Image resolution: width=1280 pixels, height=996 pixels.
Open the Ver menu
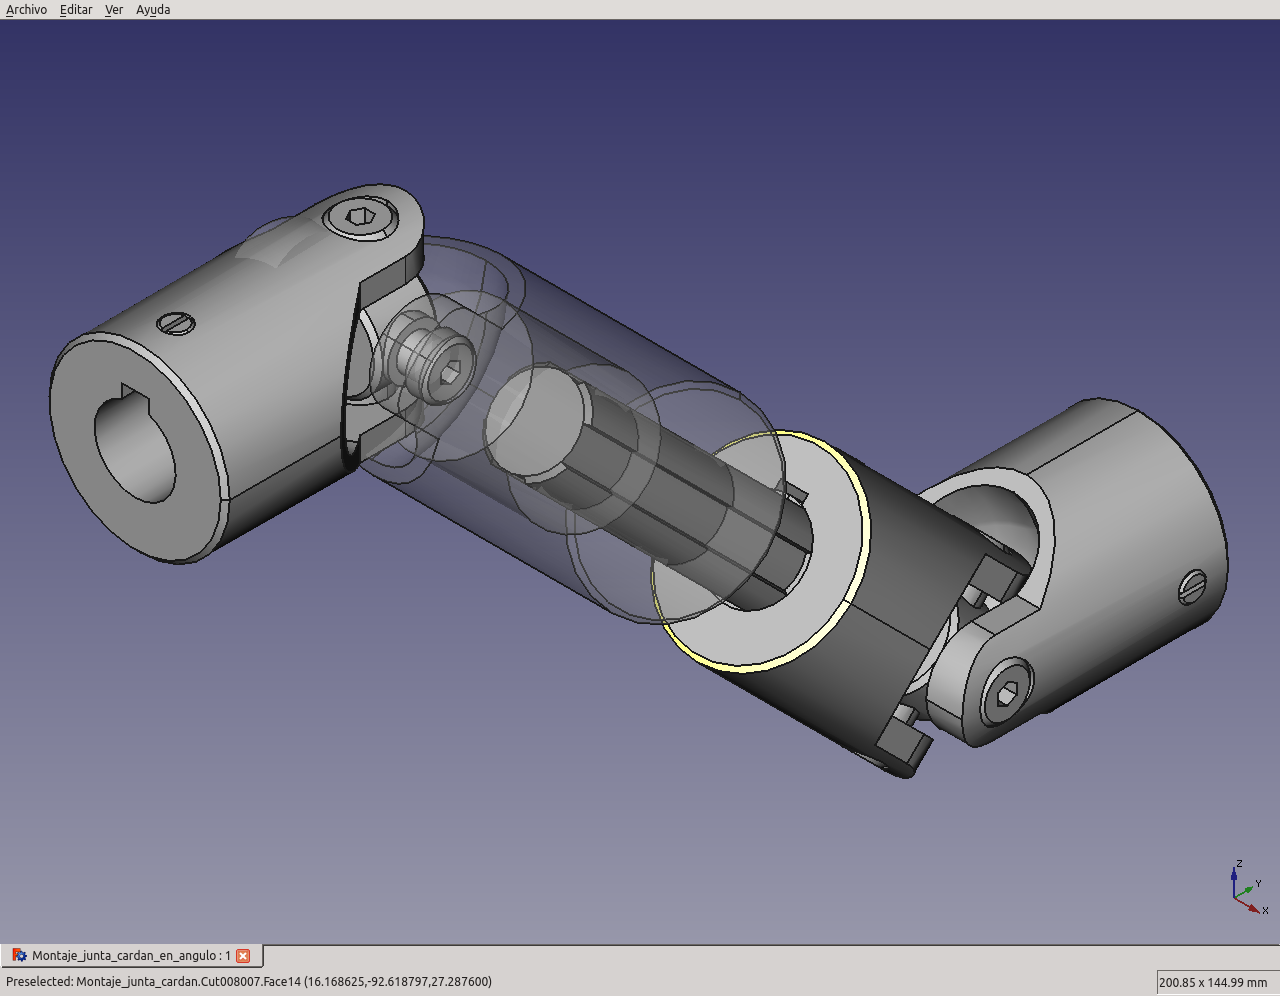coord(114,10)
